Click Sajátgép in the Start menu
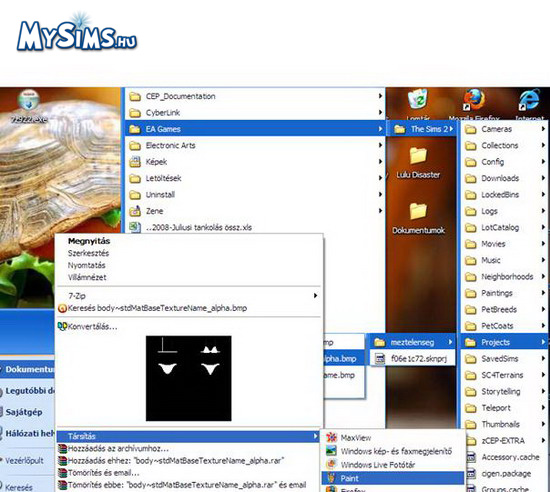 pos(24,412)
